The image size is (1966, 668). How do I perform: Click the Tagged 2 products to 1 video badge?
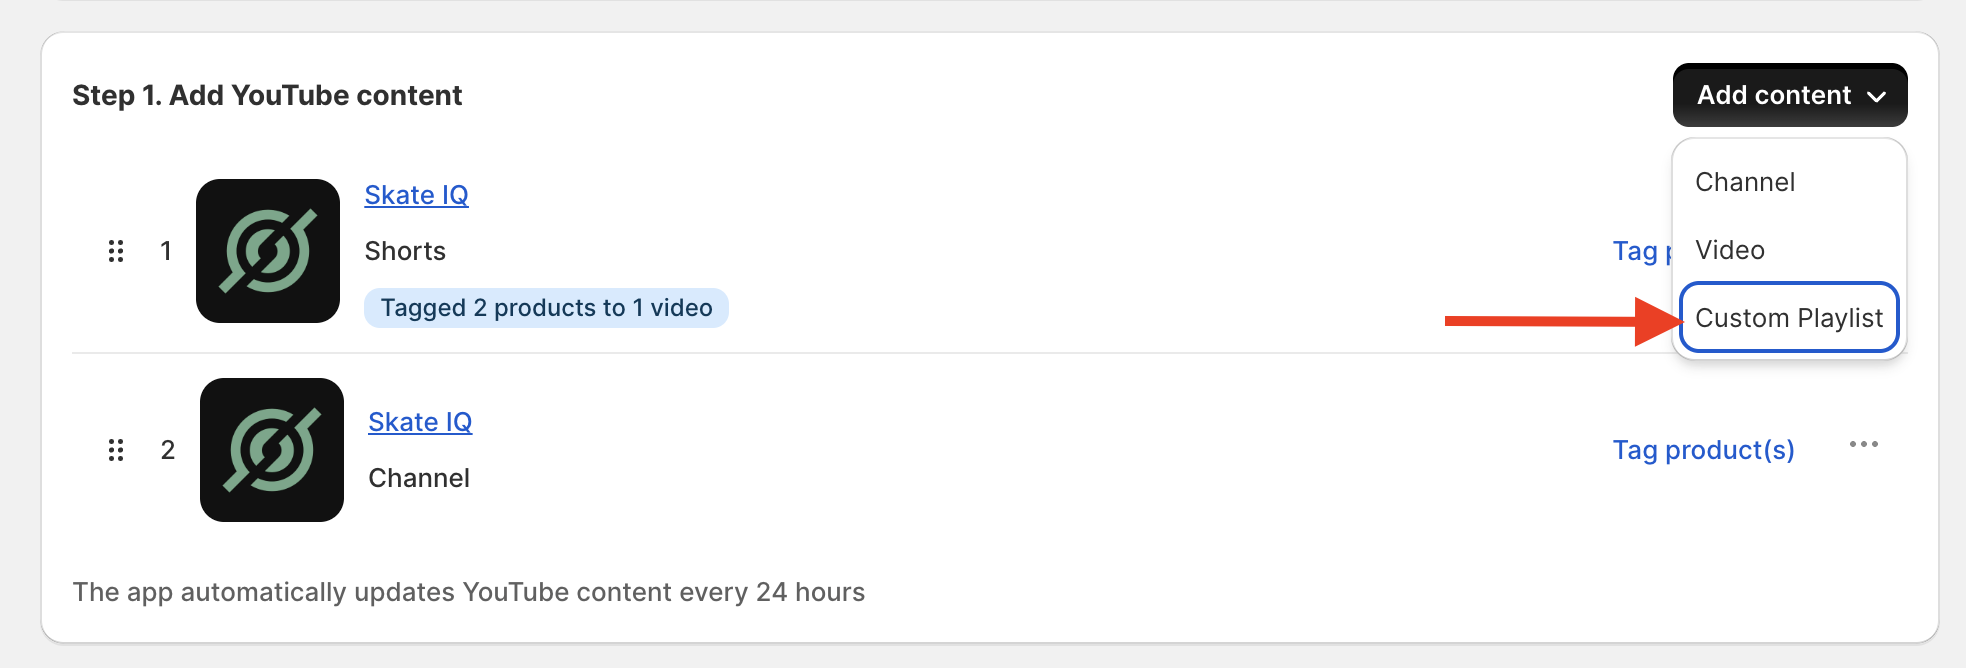[546, 308]
